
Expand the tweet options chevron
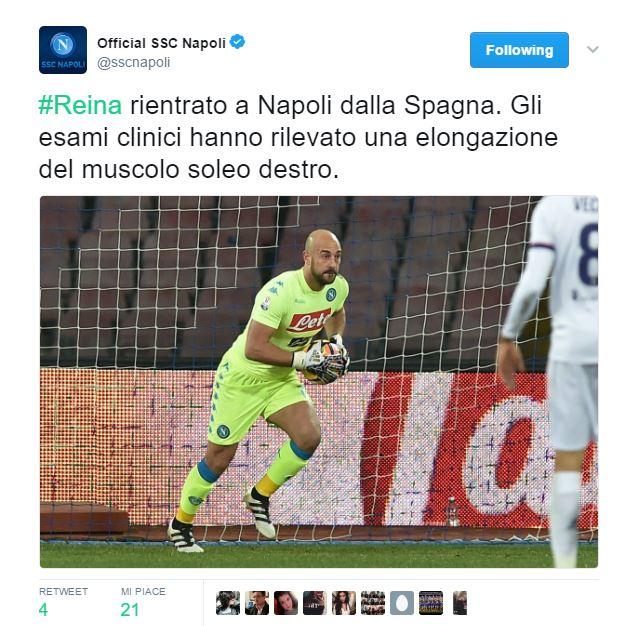click(x=593, y=50)
